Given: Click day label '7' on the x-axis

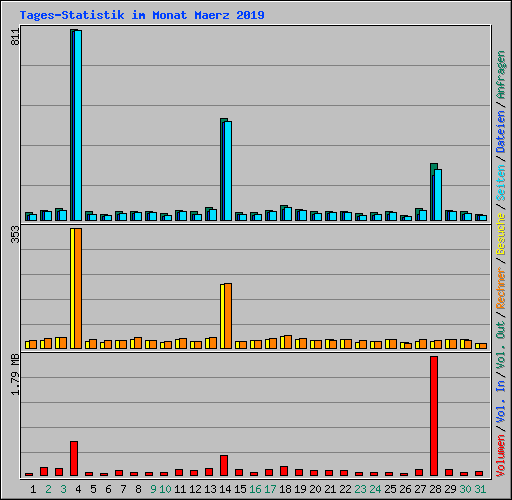Looking at the screenshot, I should 123,489.
